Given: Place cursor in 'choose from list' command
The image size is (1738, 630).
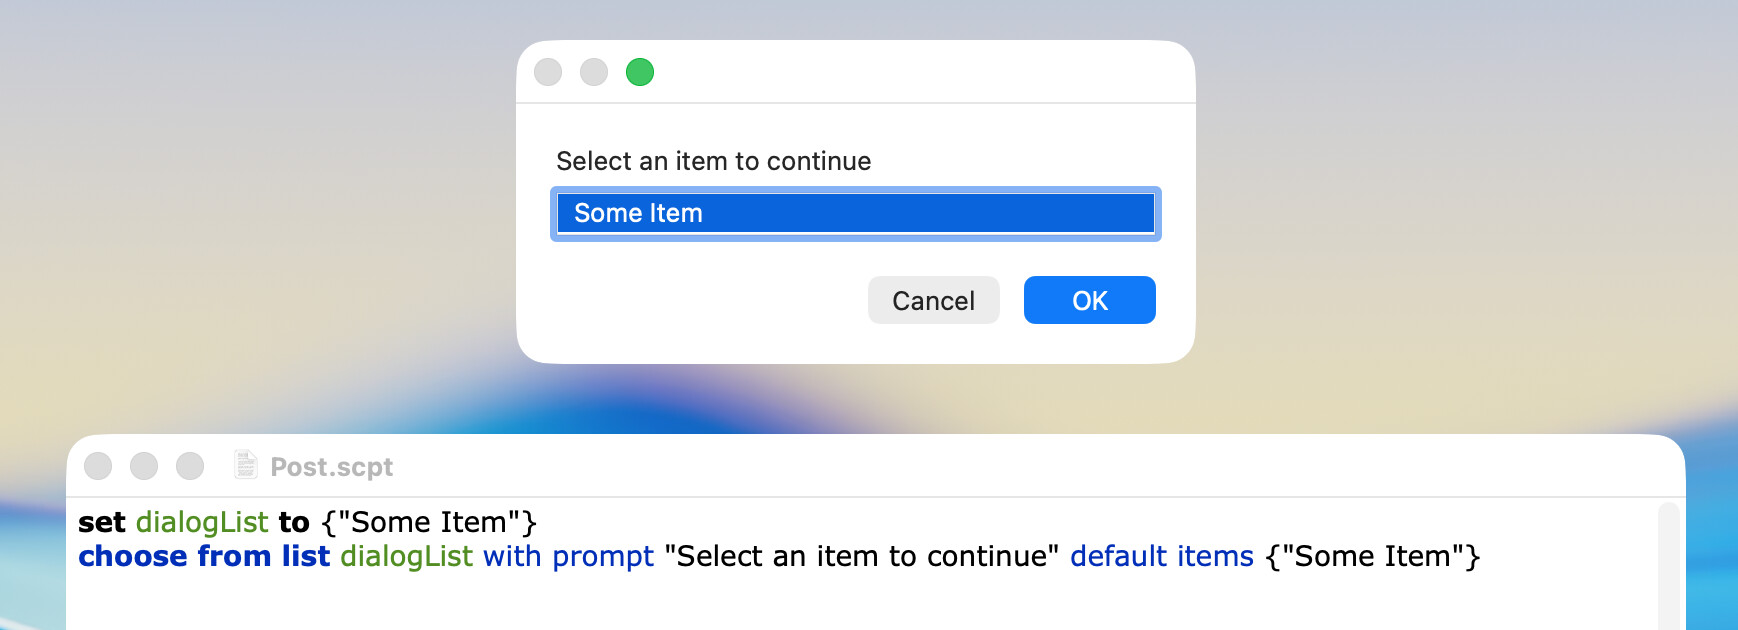Looking at the screenshot, I should tap(204, 556).
